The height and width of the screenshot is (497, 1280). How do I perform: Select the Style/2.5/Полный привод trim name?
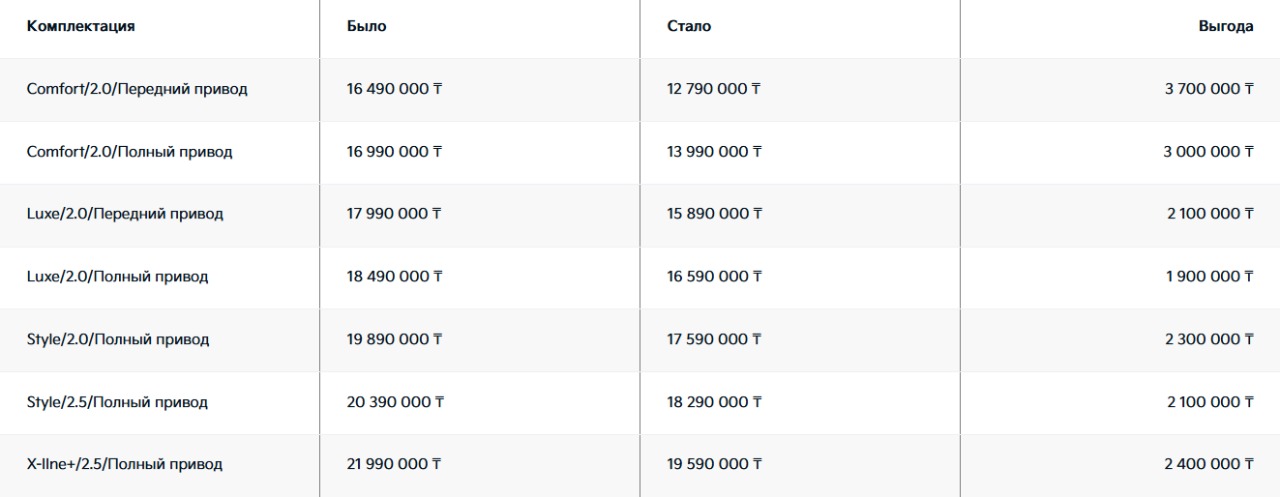[x=117, y=402]
